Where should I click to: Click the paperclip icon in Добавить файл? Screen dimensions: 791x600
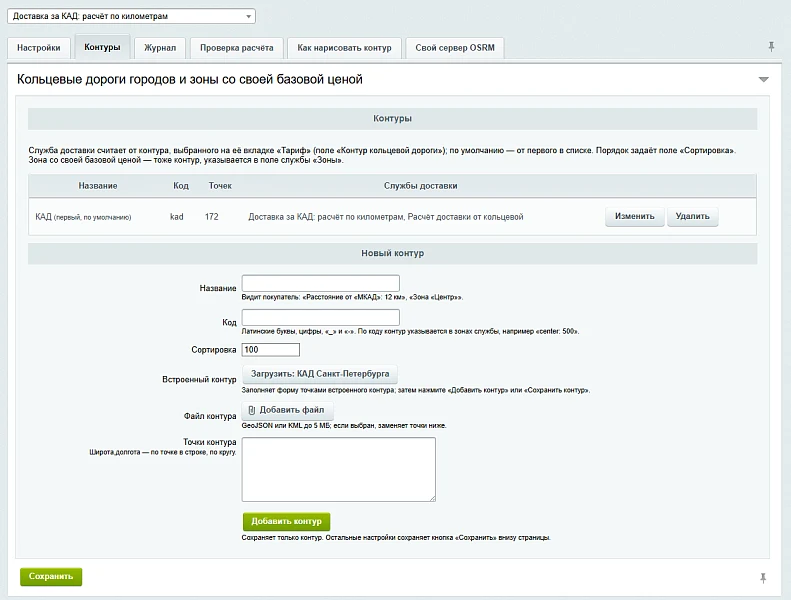pos(252,410)
